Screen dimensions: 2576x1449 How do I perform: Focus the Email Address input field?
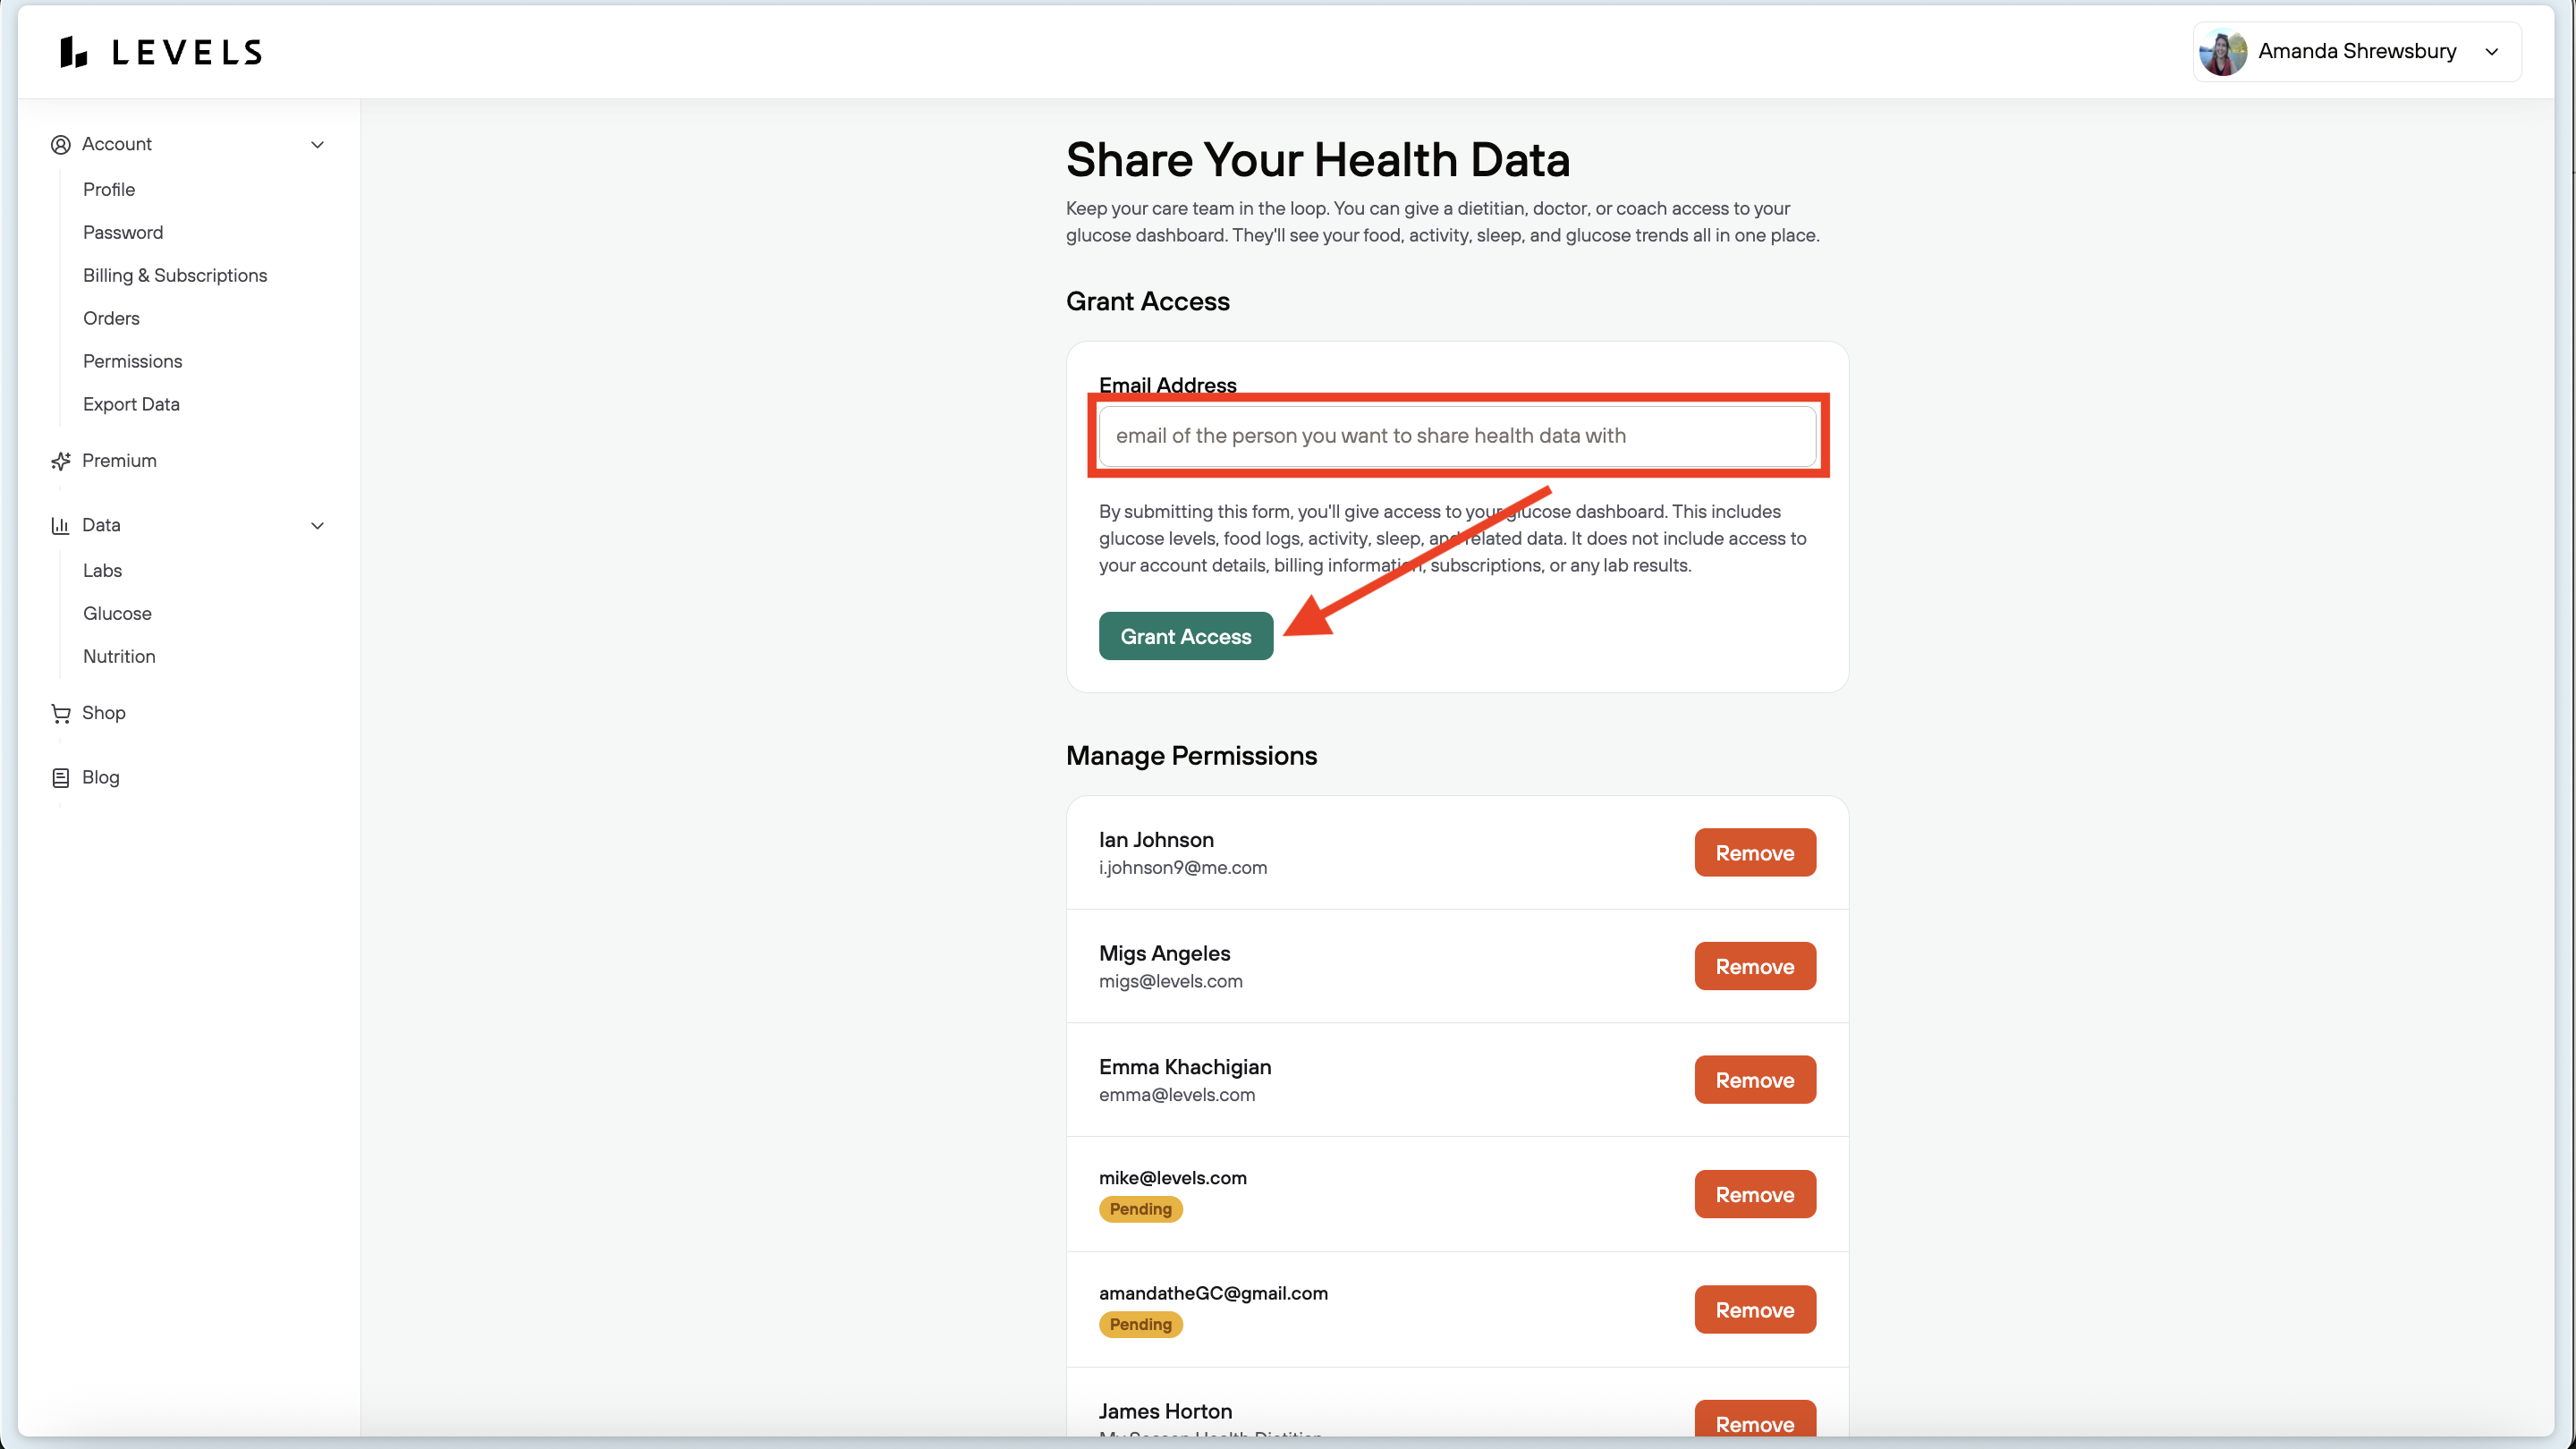(1458, 436)
